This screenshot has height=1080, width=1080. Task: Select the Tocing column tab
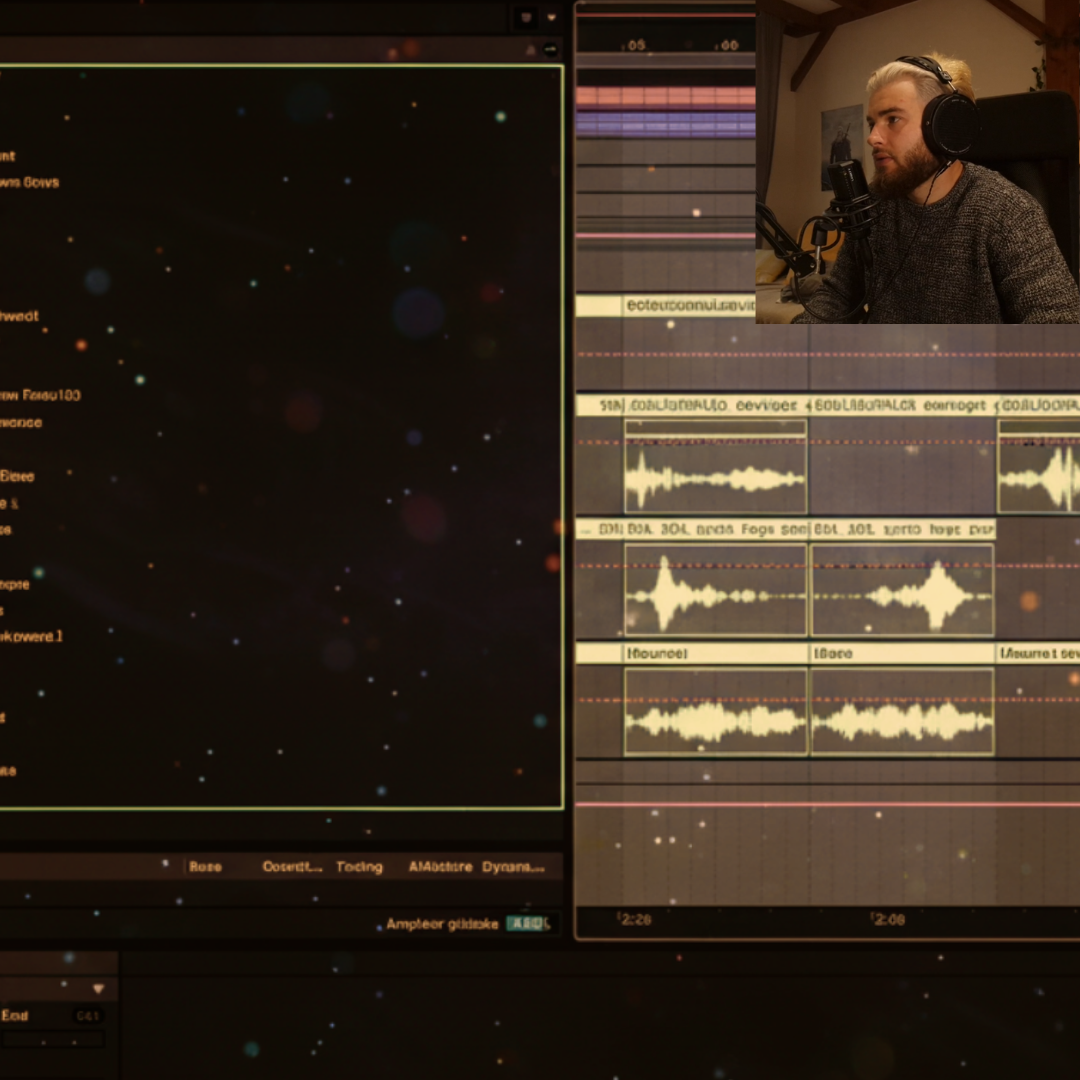[x=359, y=867]
